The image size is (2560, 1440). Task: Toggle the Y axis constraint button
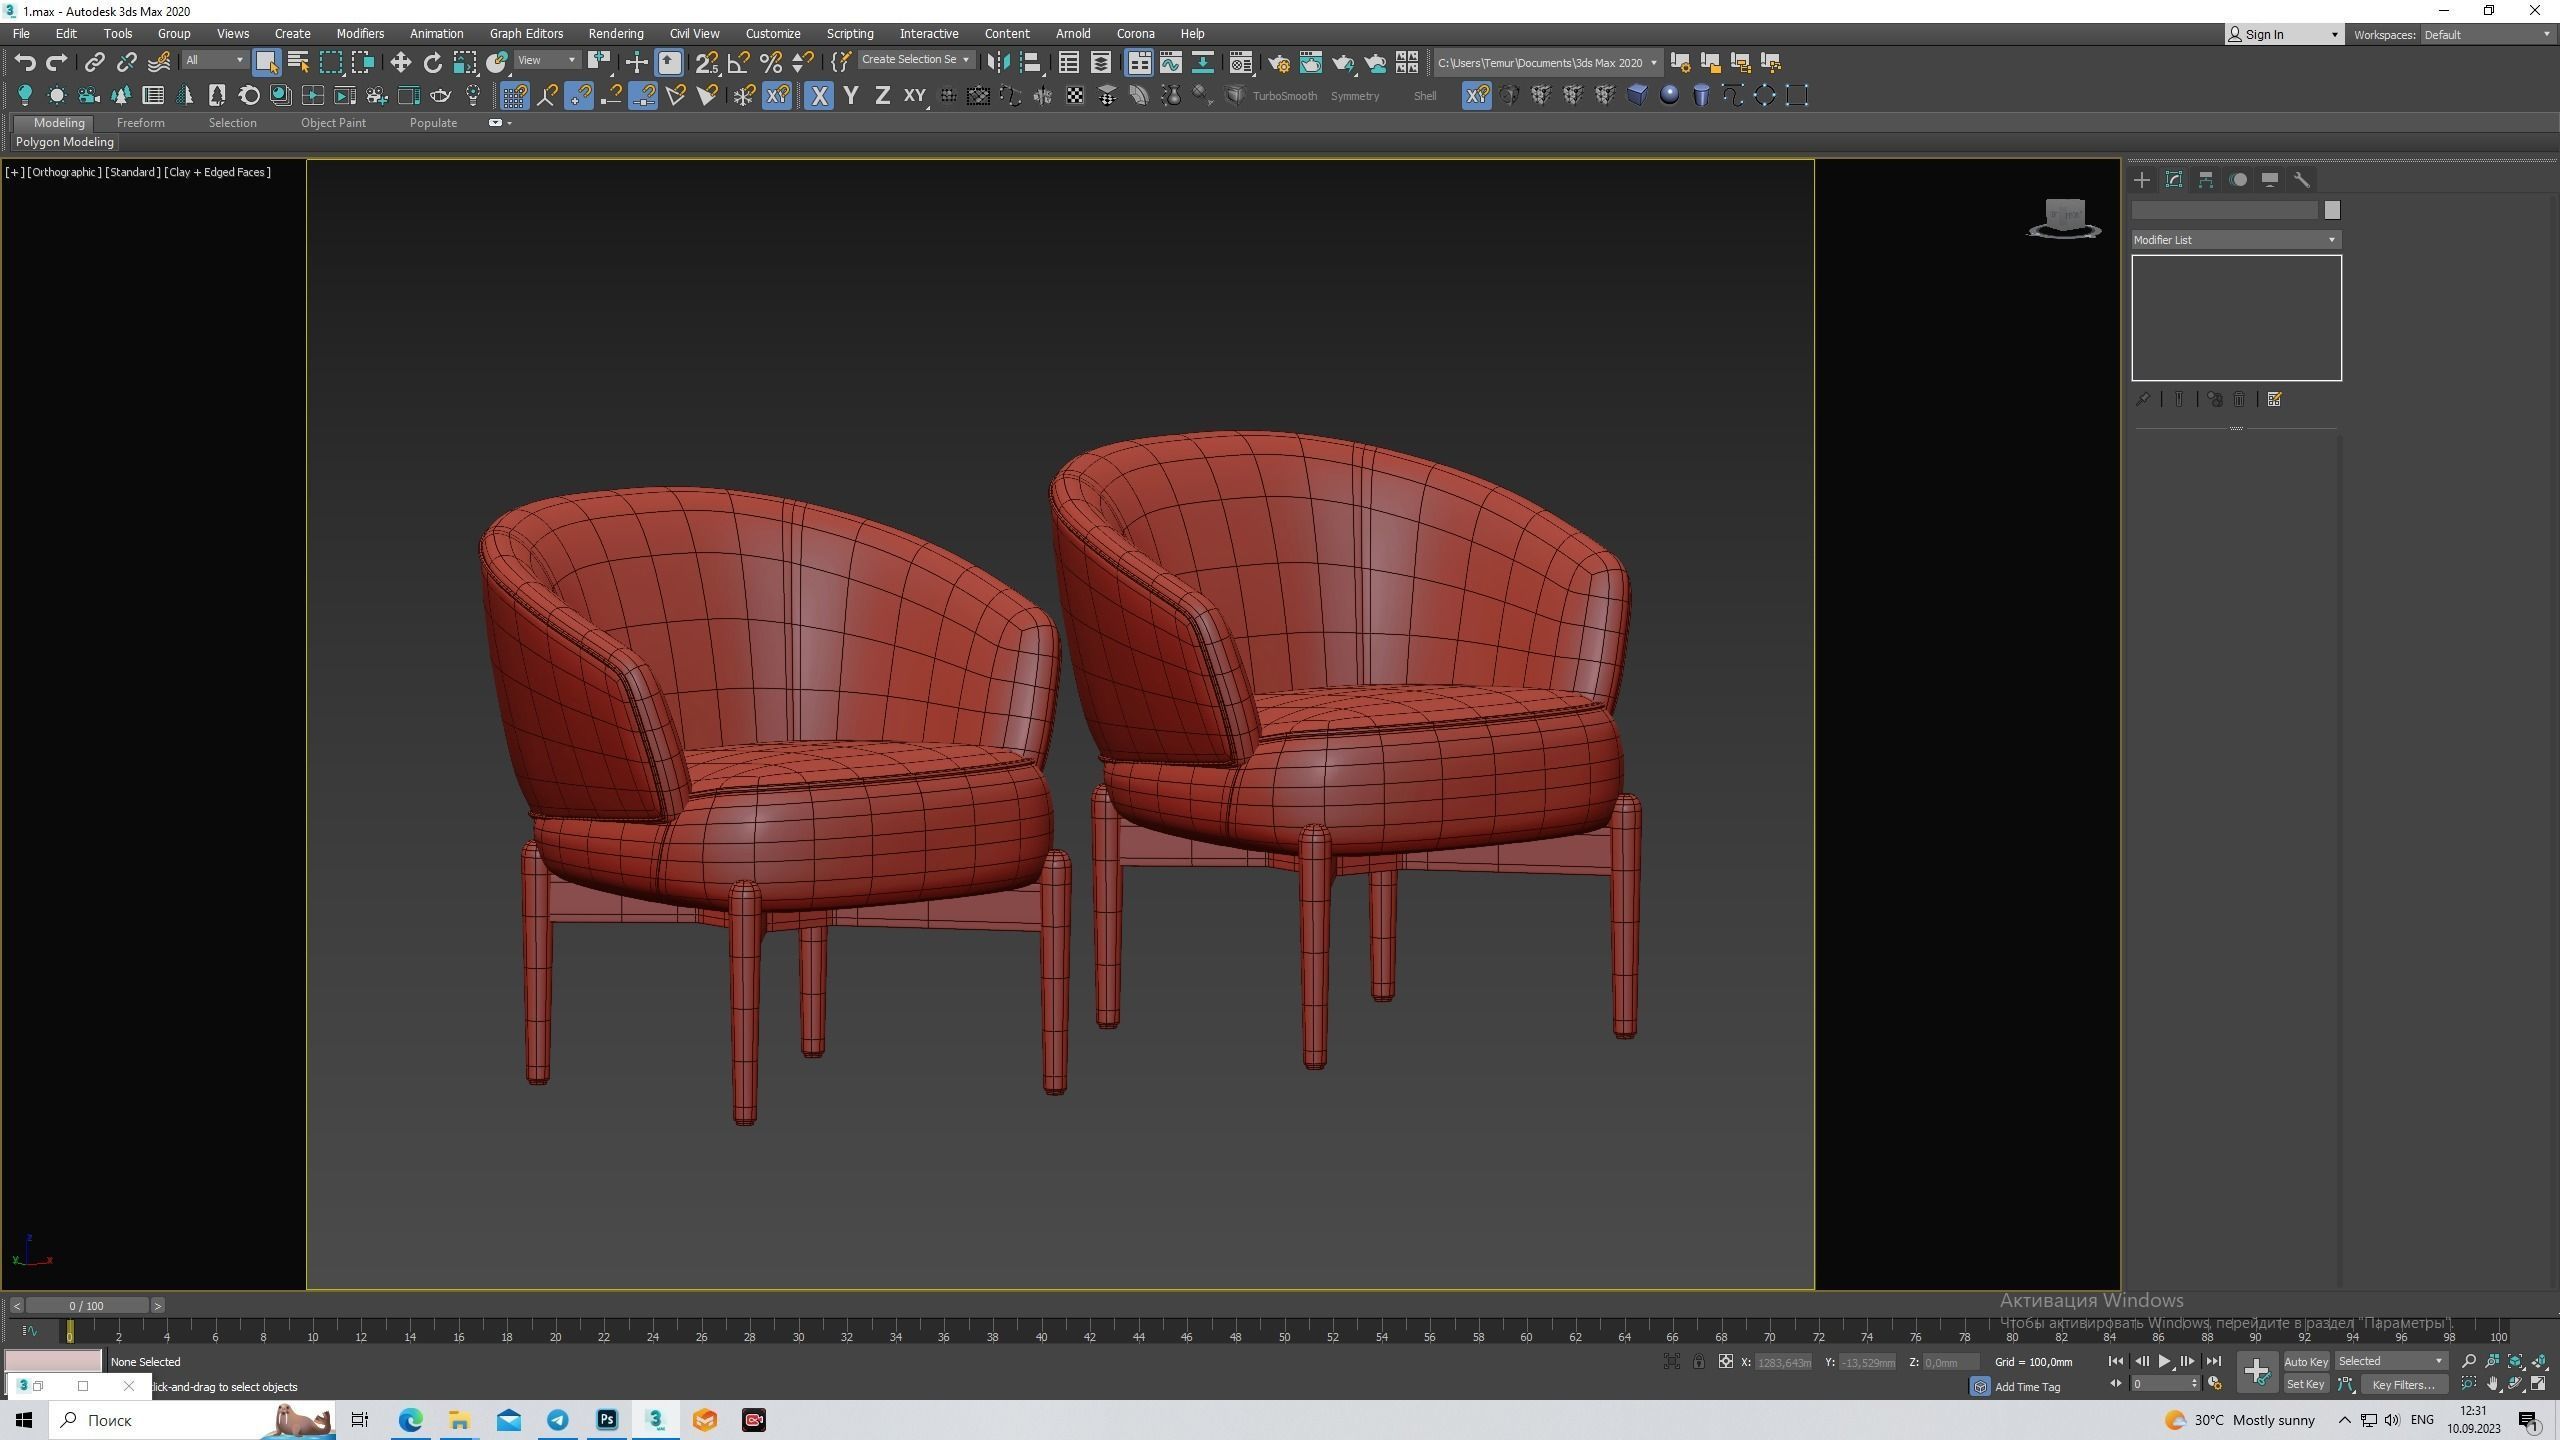click(851, 95)
